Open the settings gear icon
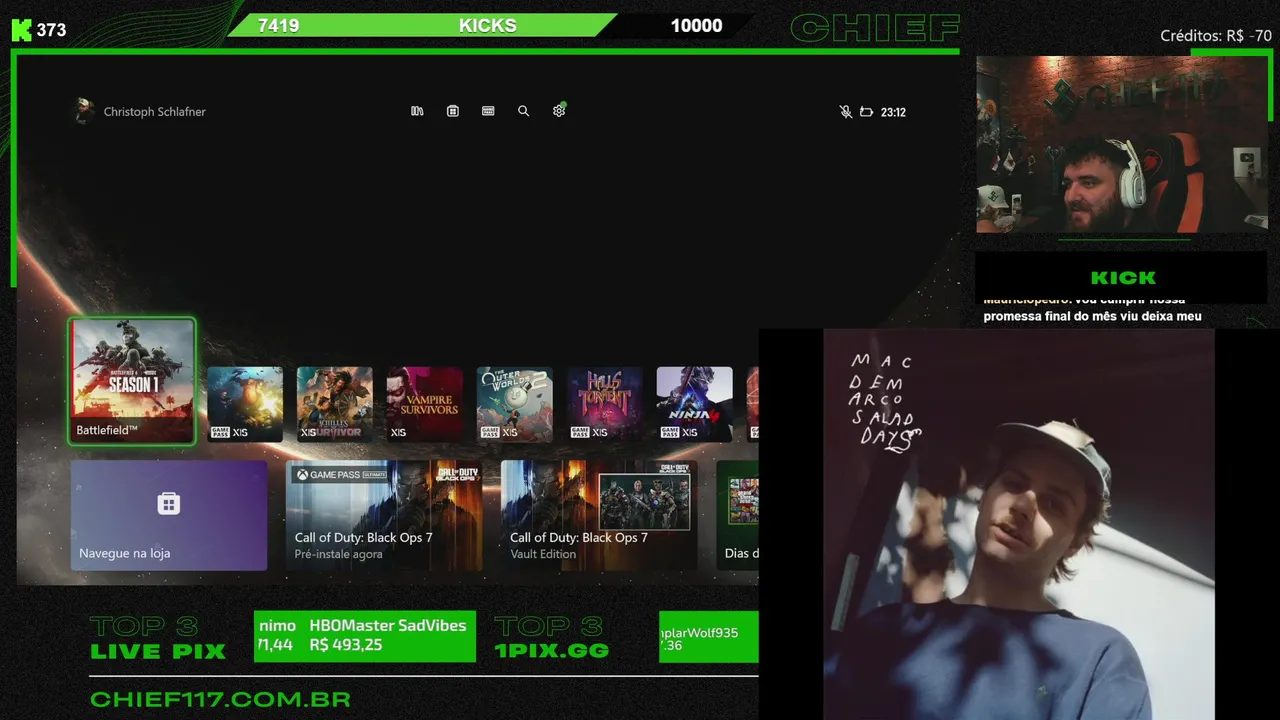Screen dimensions: 1280x720 [x=559, y=111]
